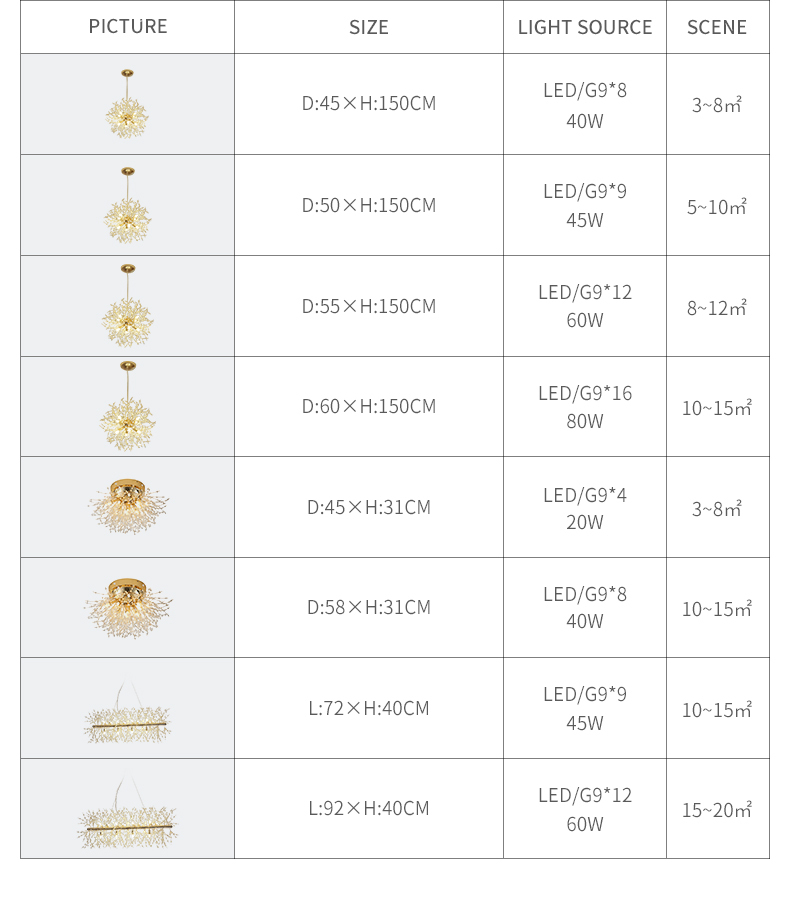Click the L:72×H:40CM size text

(368, 708)
